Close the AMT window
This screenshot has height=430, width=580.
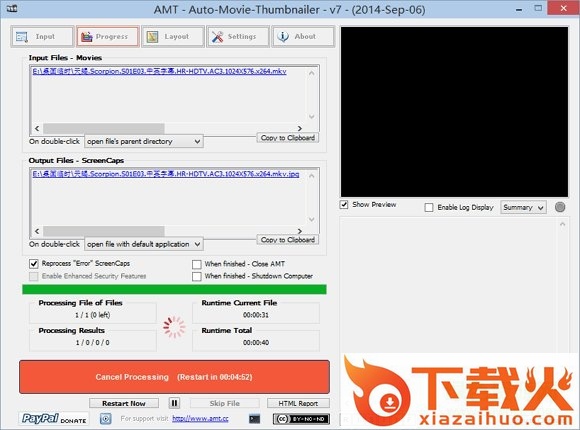[x=563, y=8]
